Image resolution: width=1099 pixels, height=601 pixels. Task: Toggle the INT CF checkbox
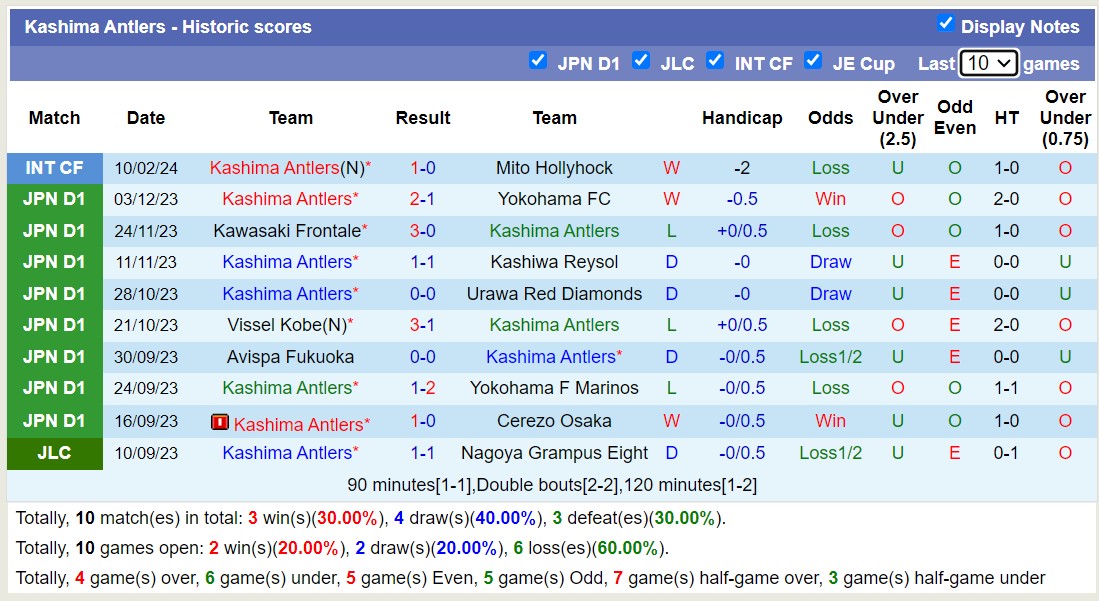(x=715, y=60)
